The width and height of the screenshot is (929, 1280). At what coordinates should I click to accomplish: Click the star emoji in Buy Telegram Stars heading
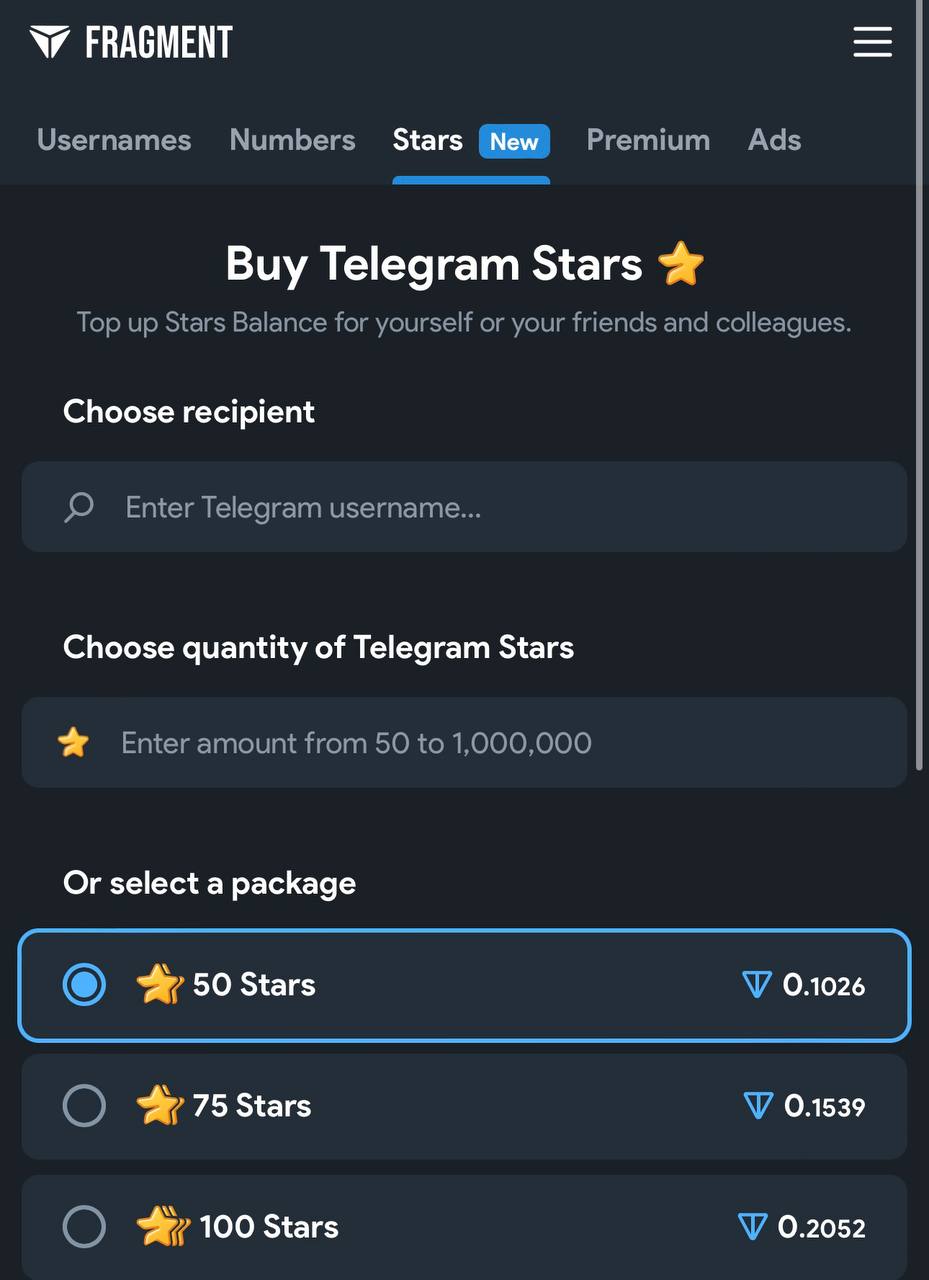coord(681,265)
